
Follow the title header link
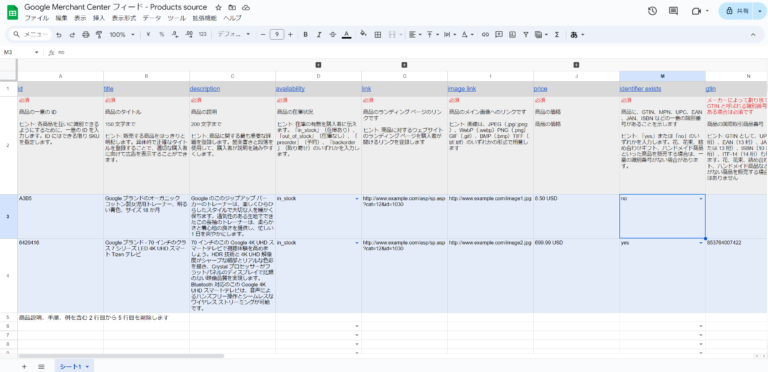109,89
